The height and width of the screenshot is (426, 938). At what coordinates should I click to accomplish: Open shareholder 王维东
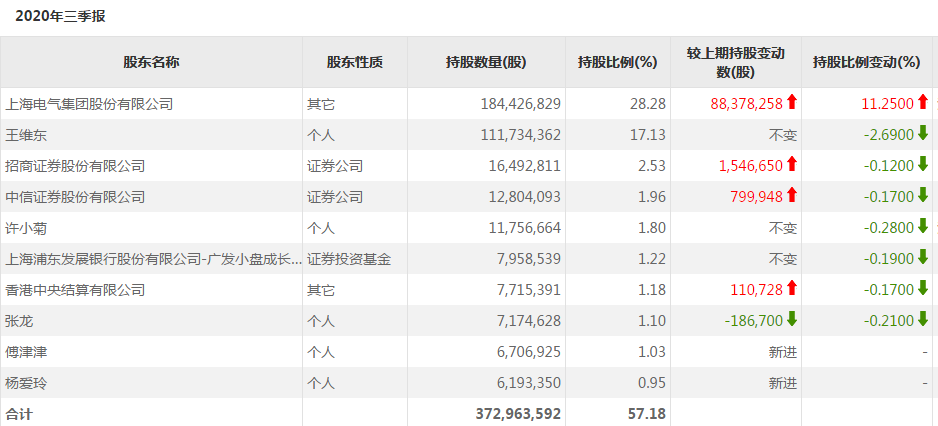(26, 135)
